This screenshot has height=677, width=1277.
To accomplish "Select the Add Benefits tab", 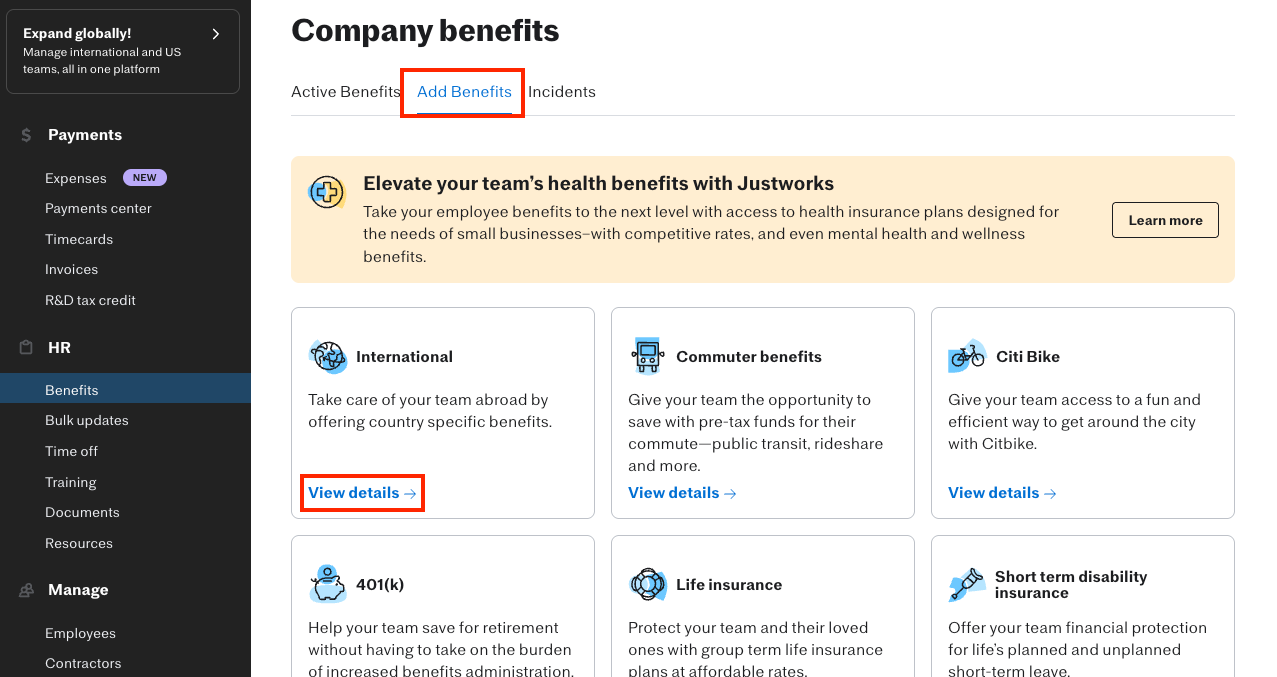I will pos(464,92).
